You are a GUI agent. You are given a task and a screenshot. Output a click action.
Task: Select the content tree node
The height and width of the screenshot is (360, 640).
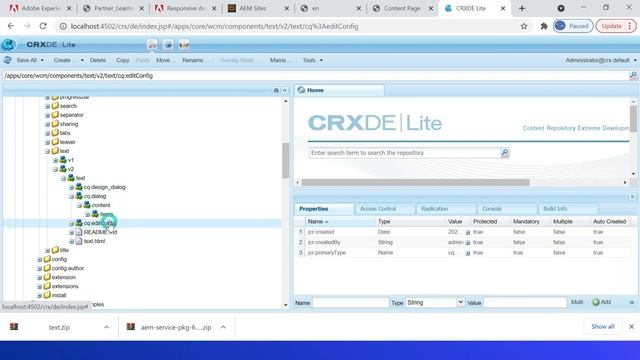[x=101, y=205]
